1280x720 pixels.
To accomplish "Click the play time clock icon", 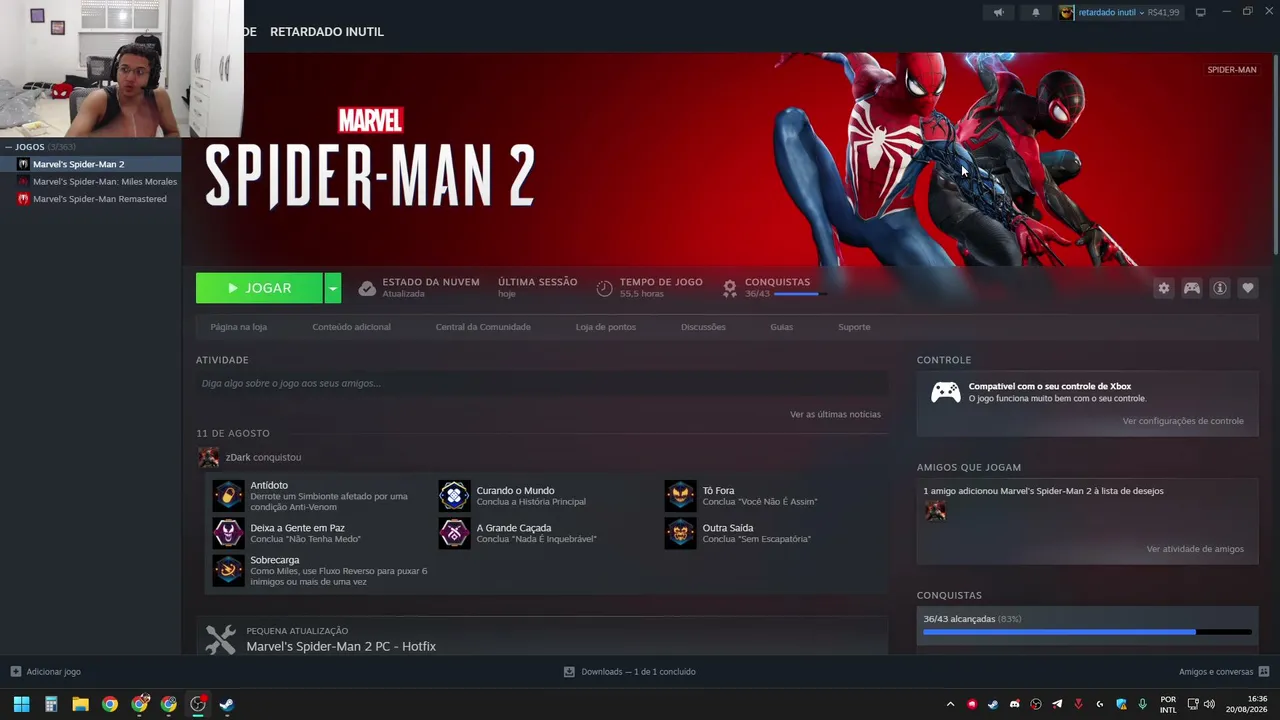I will click(x=604, y=288).
